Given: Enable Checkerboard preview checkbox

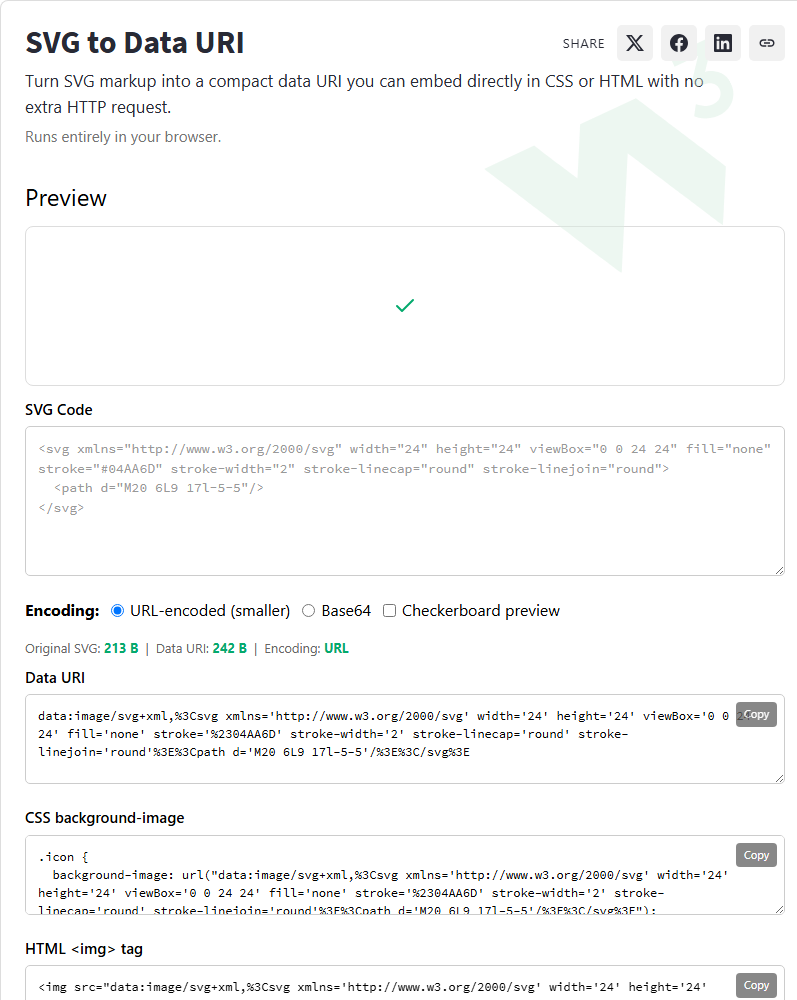Looking at the screenshot, I should (389, 611).
